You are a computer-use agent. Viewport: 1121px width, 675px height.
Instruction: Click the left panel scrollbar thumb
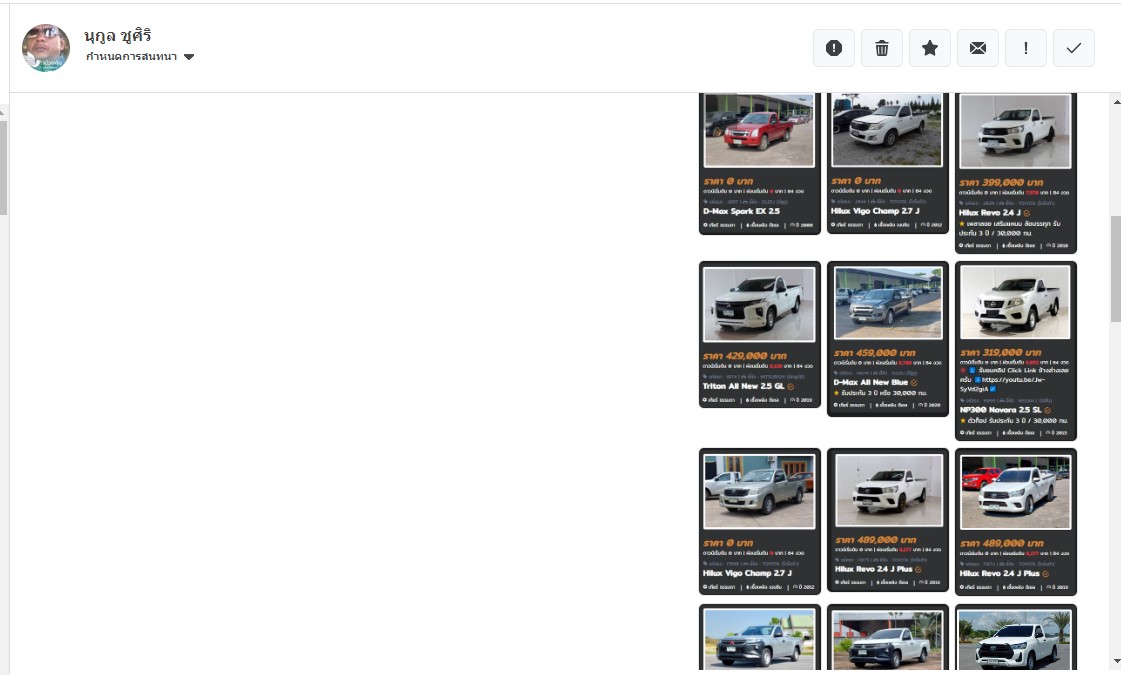point(3,167)
